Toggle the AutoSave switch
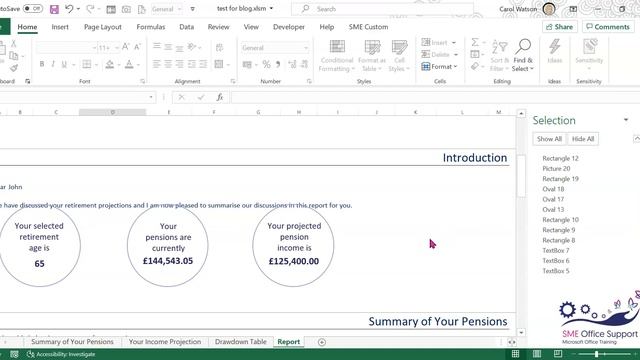The height and width of the screenshot is (360, 640). [33, 9]
